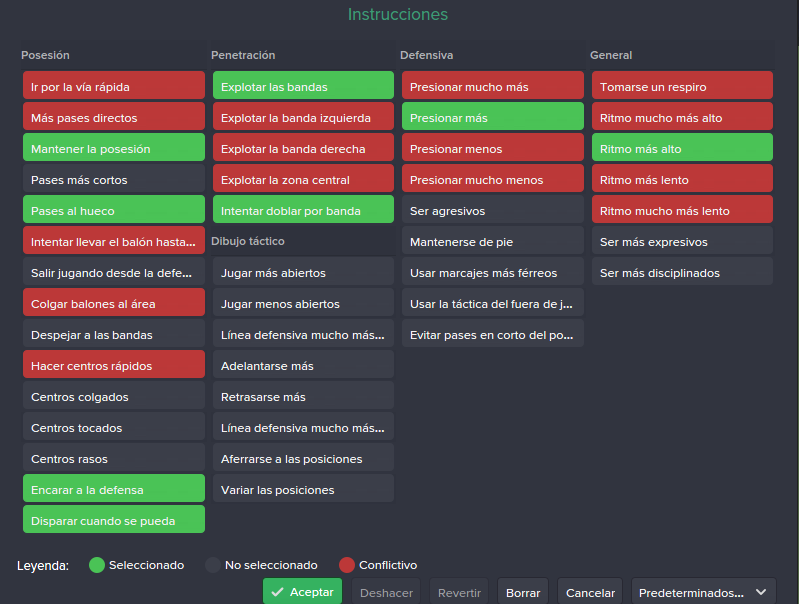Viewport: 799px width, 604px height.
Task: Disable Ritmo más alto
Action: point(682,149)
